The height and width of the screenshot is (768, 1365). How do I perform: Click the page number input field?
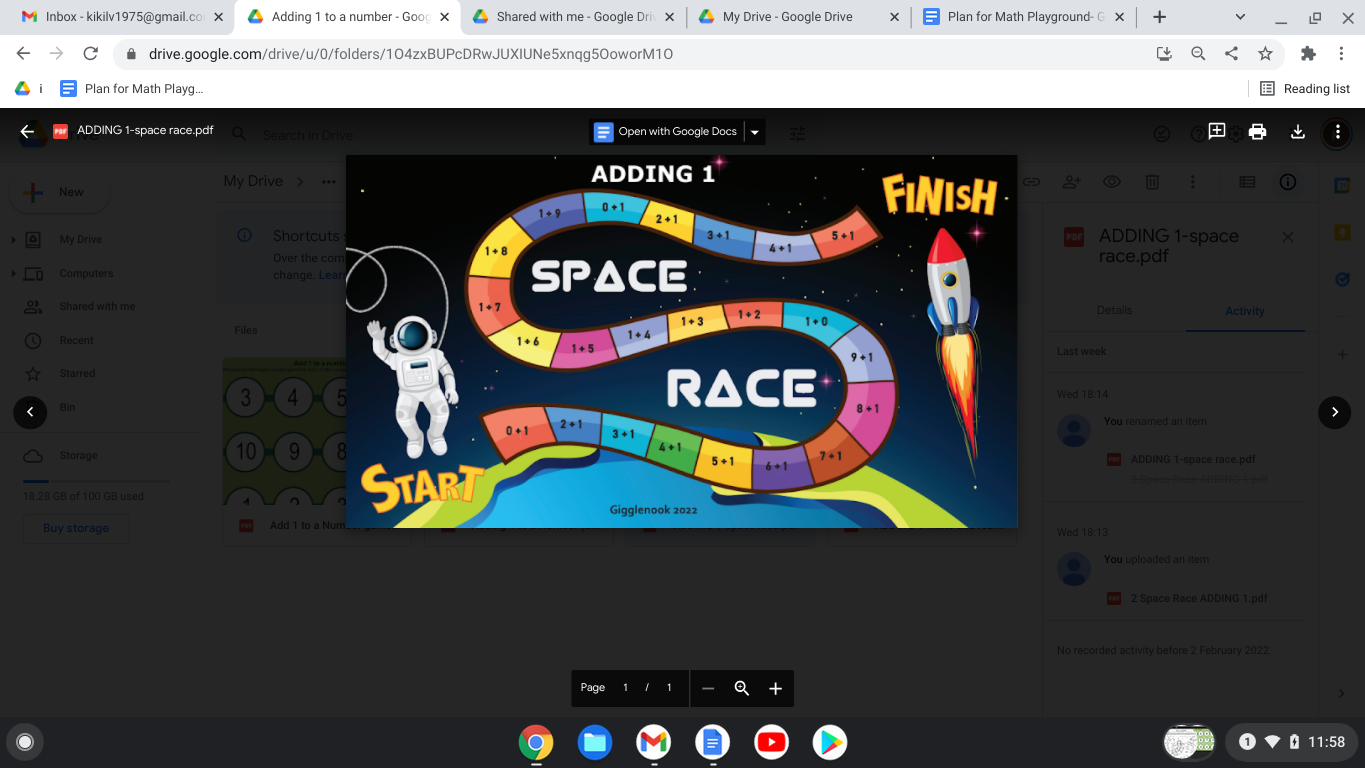[x=626, y=688]
